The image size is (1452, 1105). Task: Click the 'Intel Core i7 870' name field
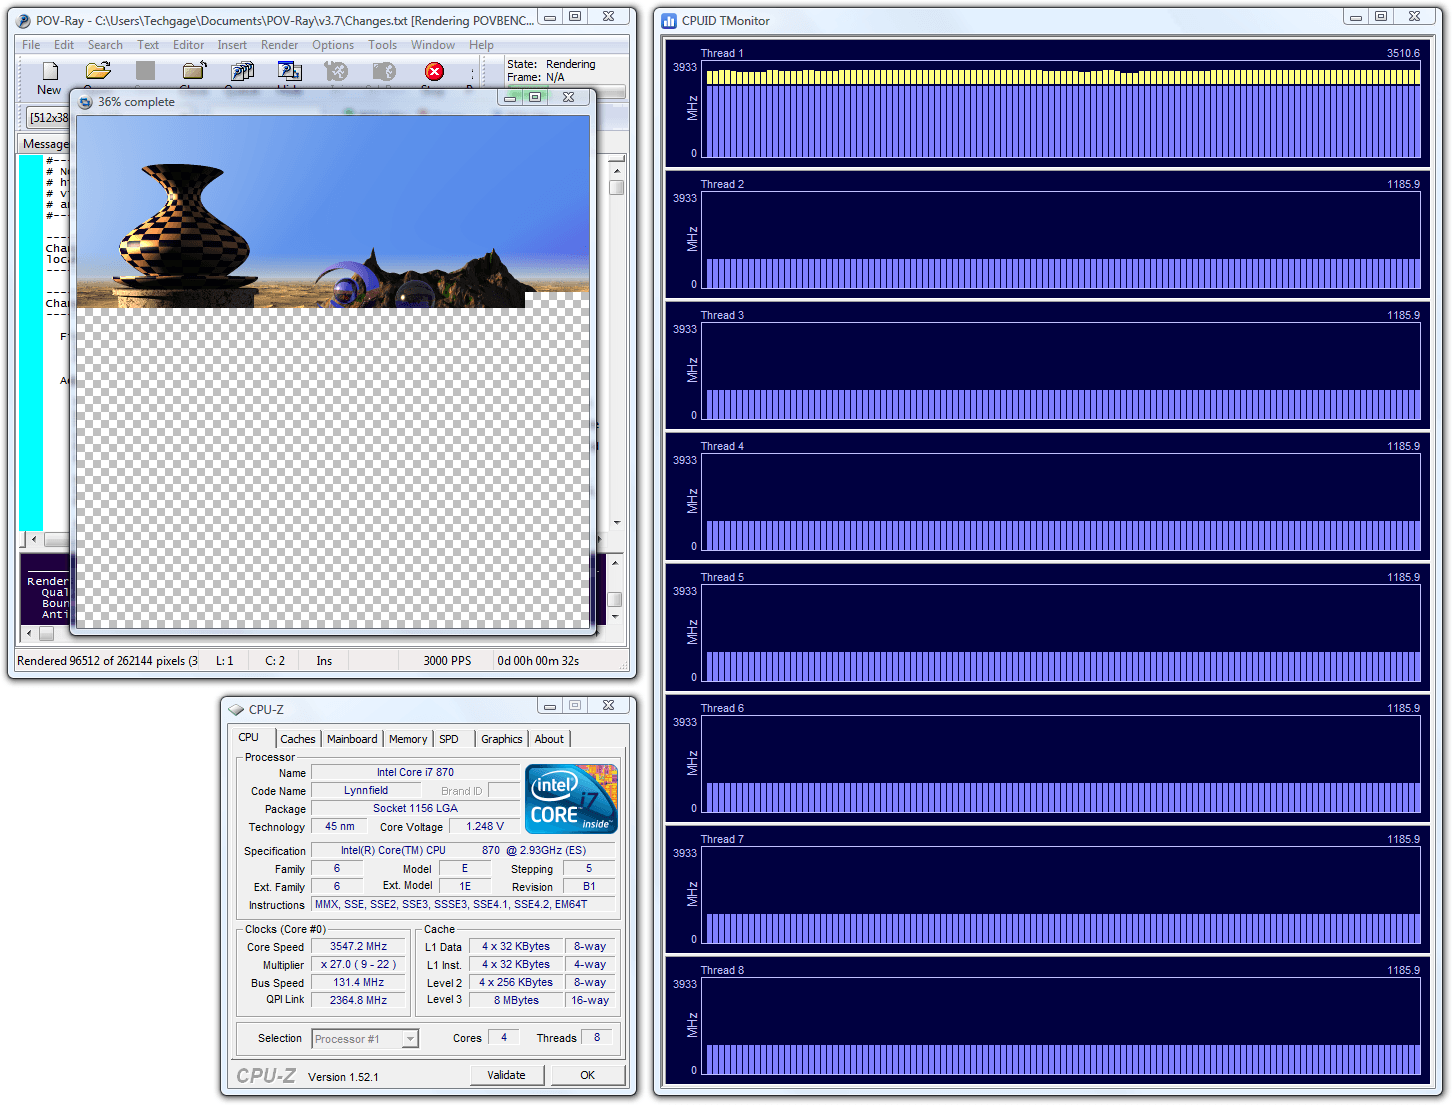click(415, 772)
